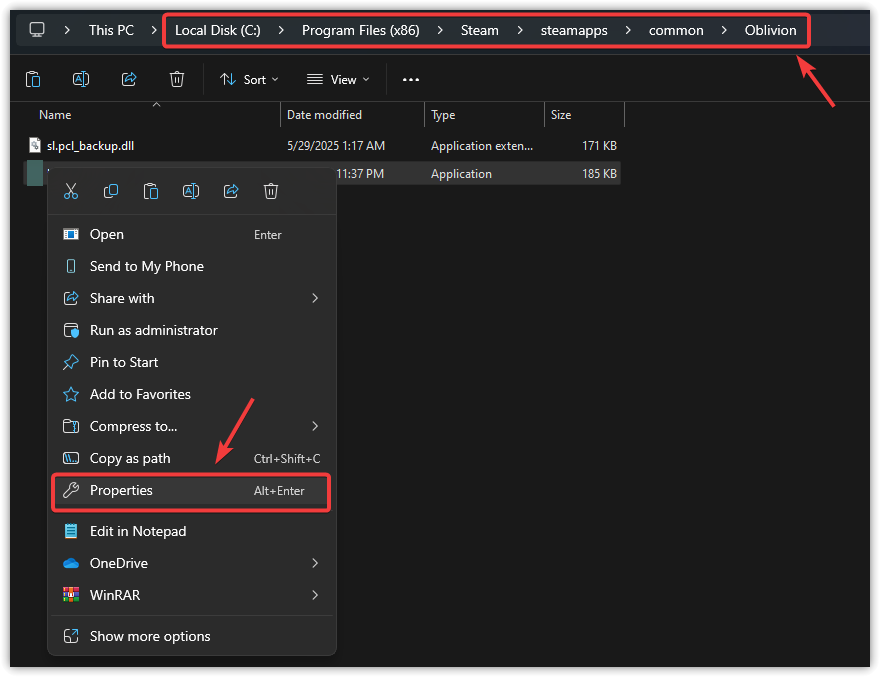
Task: Select Run as administrator
Action: point(153,330)
